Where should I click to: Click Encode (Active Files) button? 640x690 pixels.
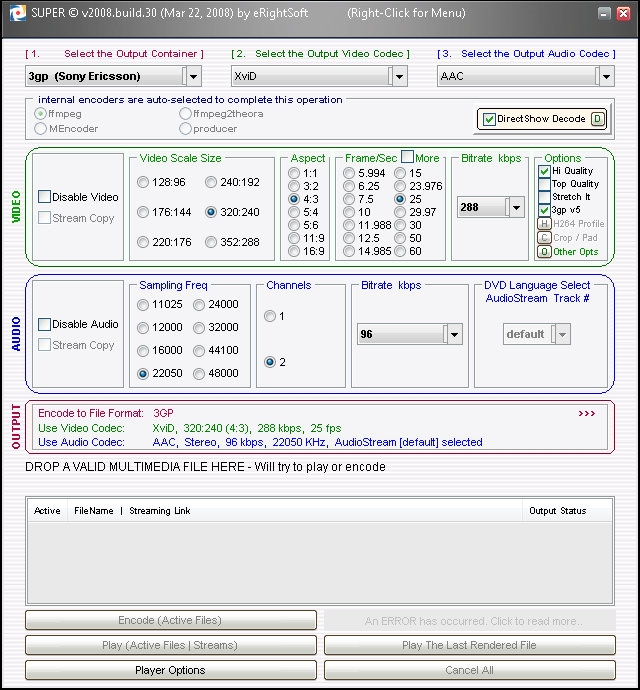coord(171,620)
